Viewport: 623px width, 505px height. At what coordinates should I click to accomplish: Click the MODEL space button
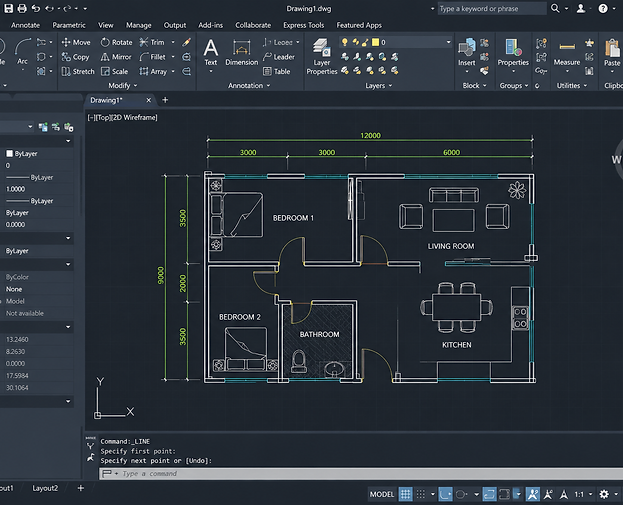click(x=382, y=494)
